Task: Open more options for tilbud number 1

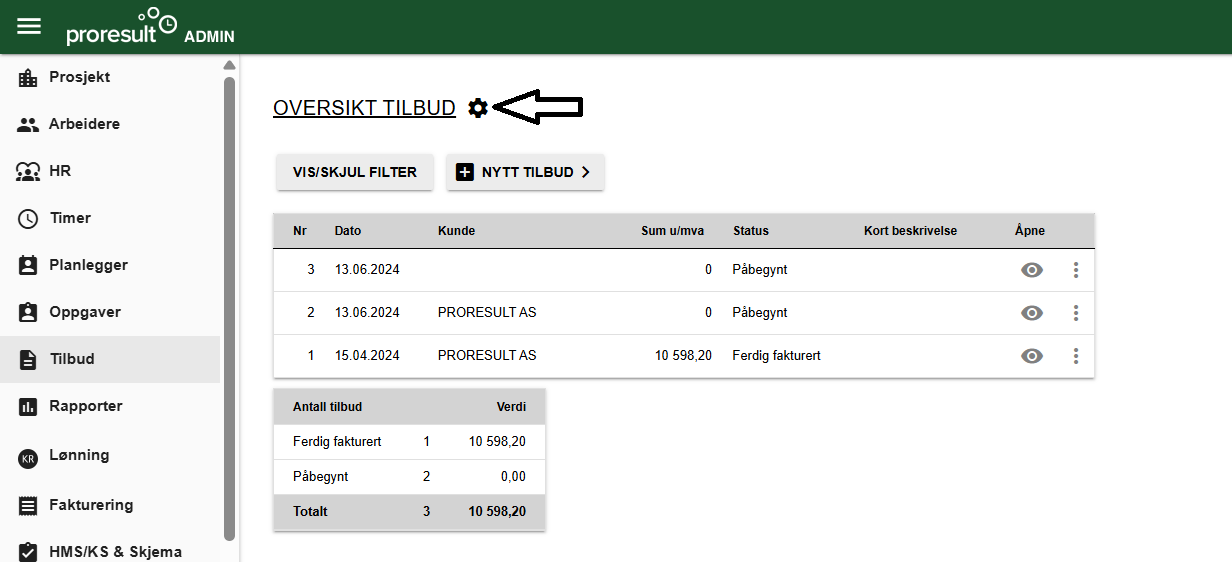Action: tap(1076, 356)
